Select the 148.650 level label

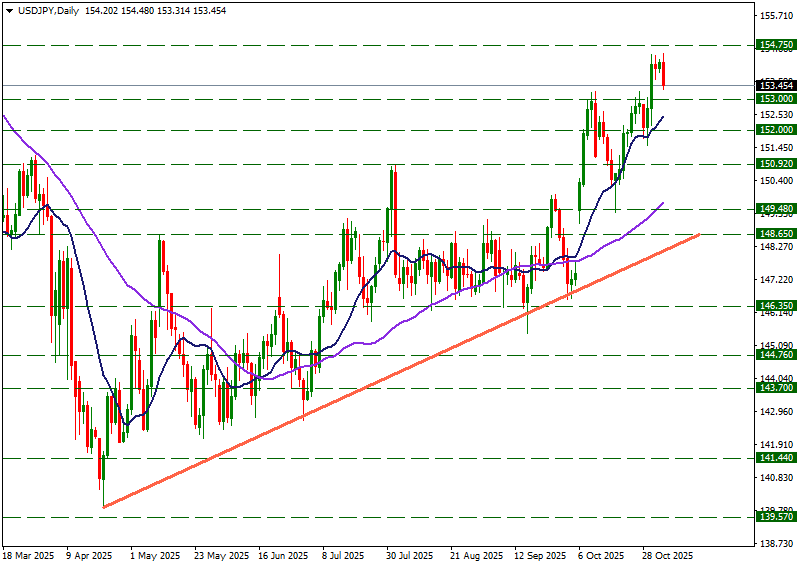(x=776, y=234)
